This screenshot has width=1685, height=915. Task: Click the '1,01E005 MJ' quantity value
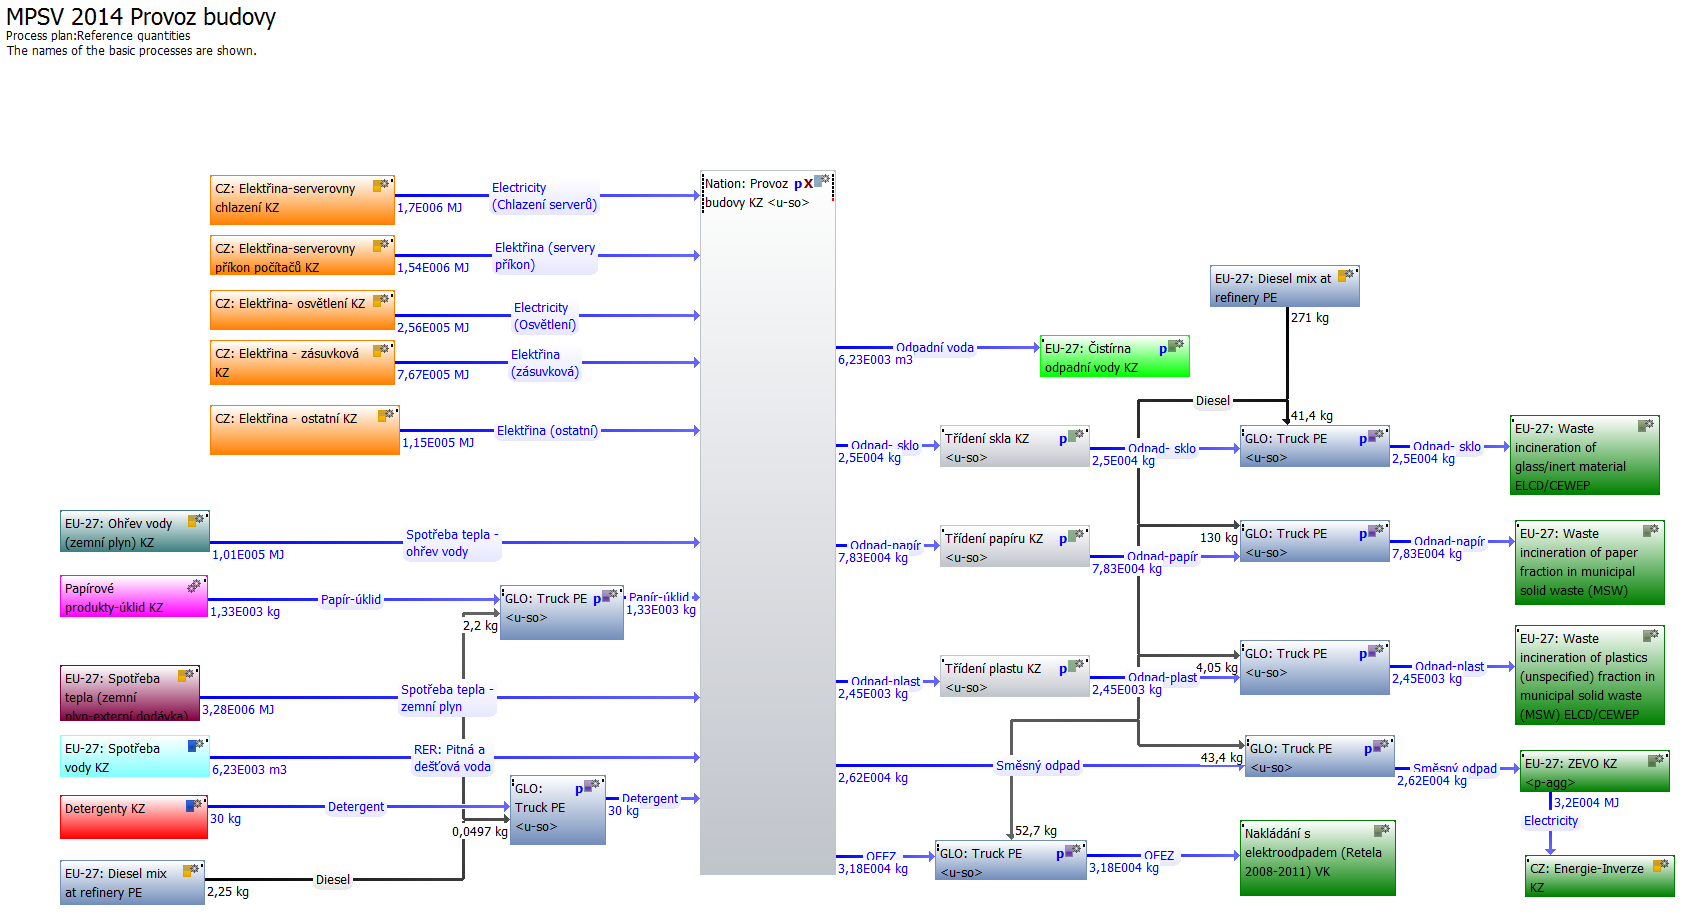coord(248,555)
